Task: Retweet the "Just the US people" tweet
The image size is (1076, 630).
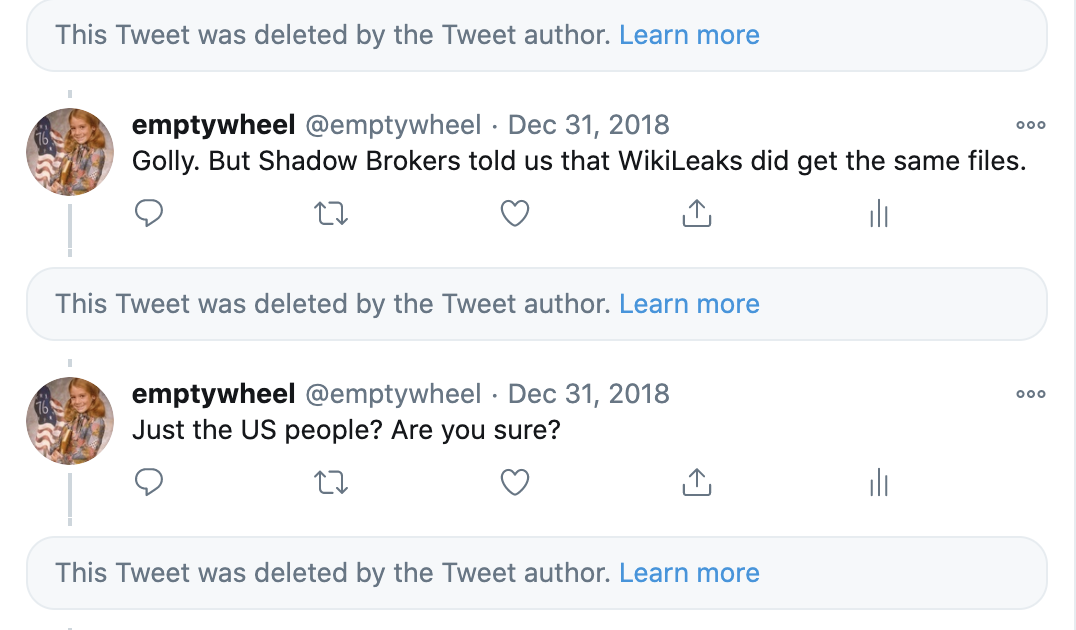Action: 331,483
